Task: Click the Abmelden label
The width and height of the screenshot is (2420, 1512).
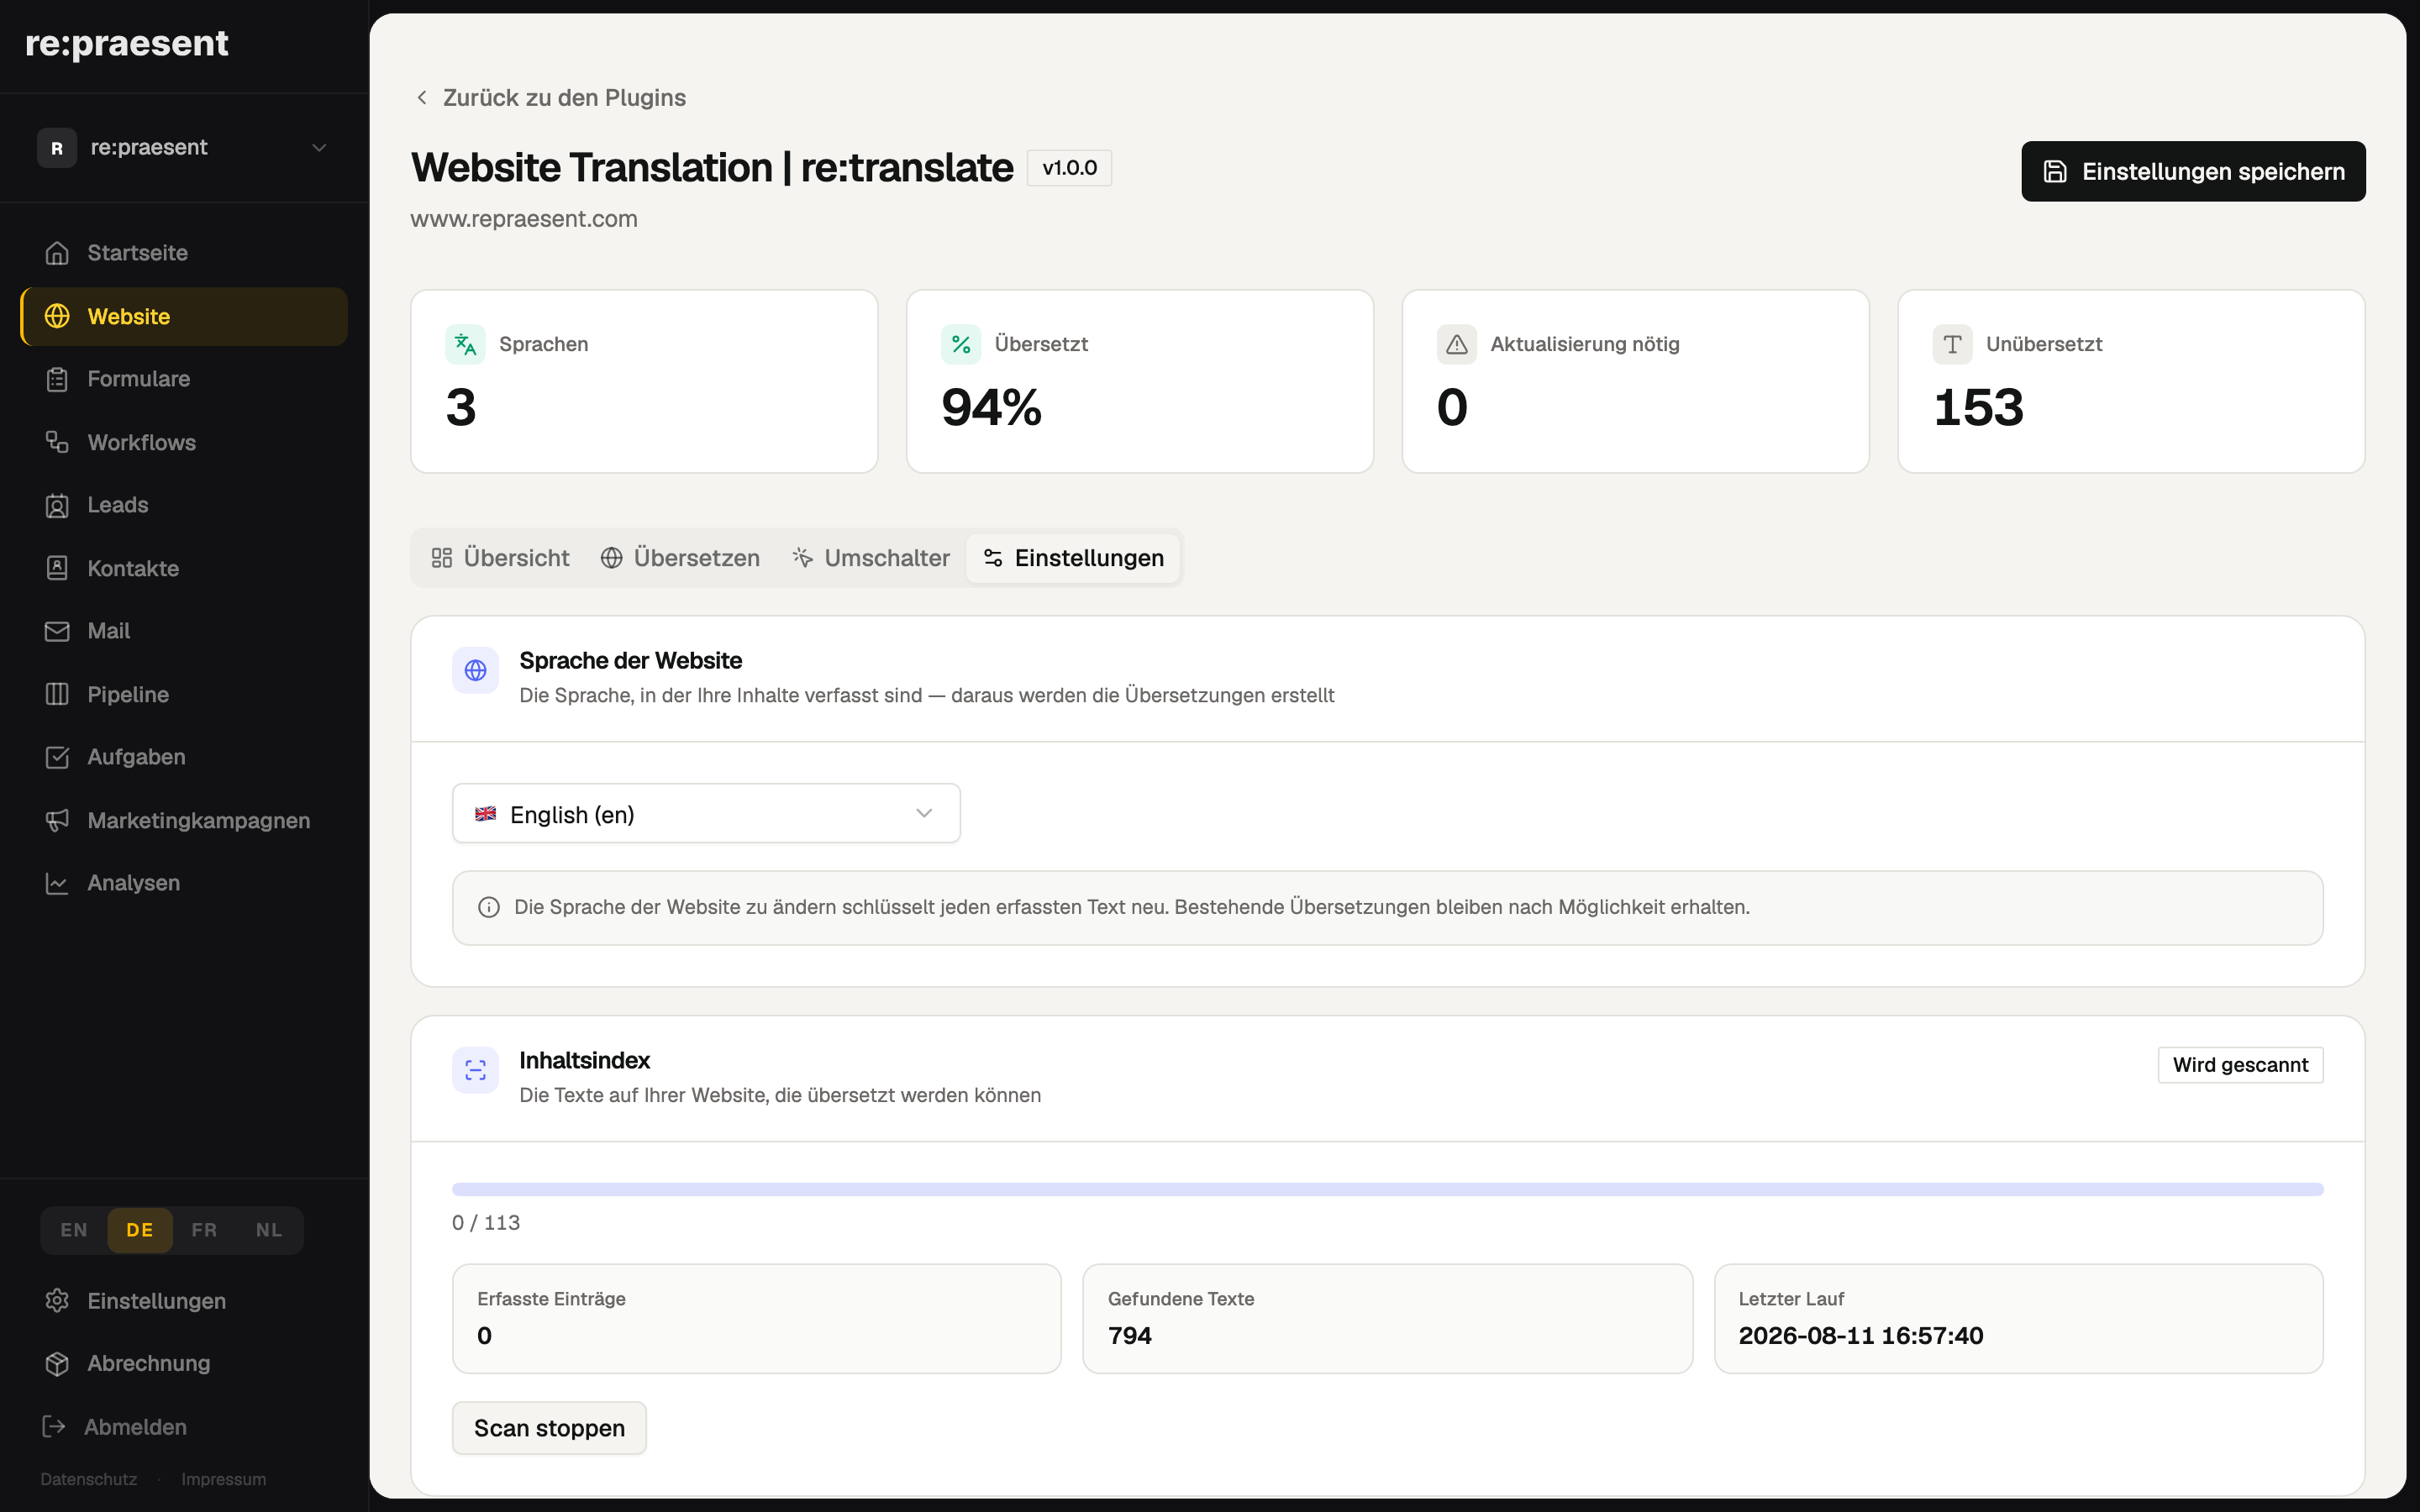Action: (x=135, y=1427)
